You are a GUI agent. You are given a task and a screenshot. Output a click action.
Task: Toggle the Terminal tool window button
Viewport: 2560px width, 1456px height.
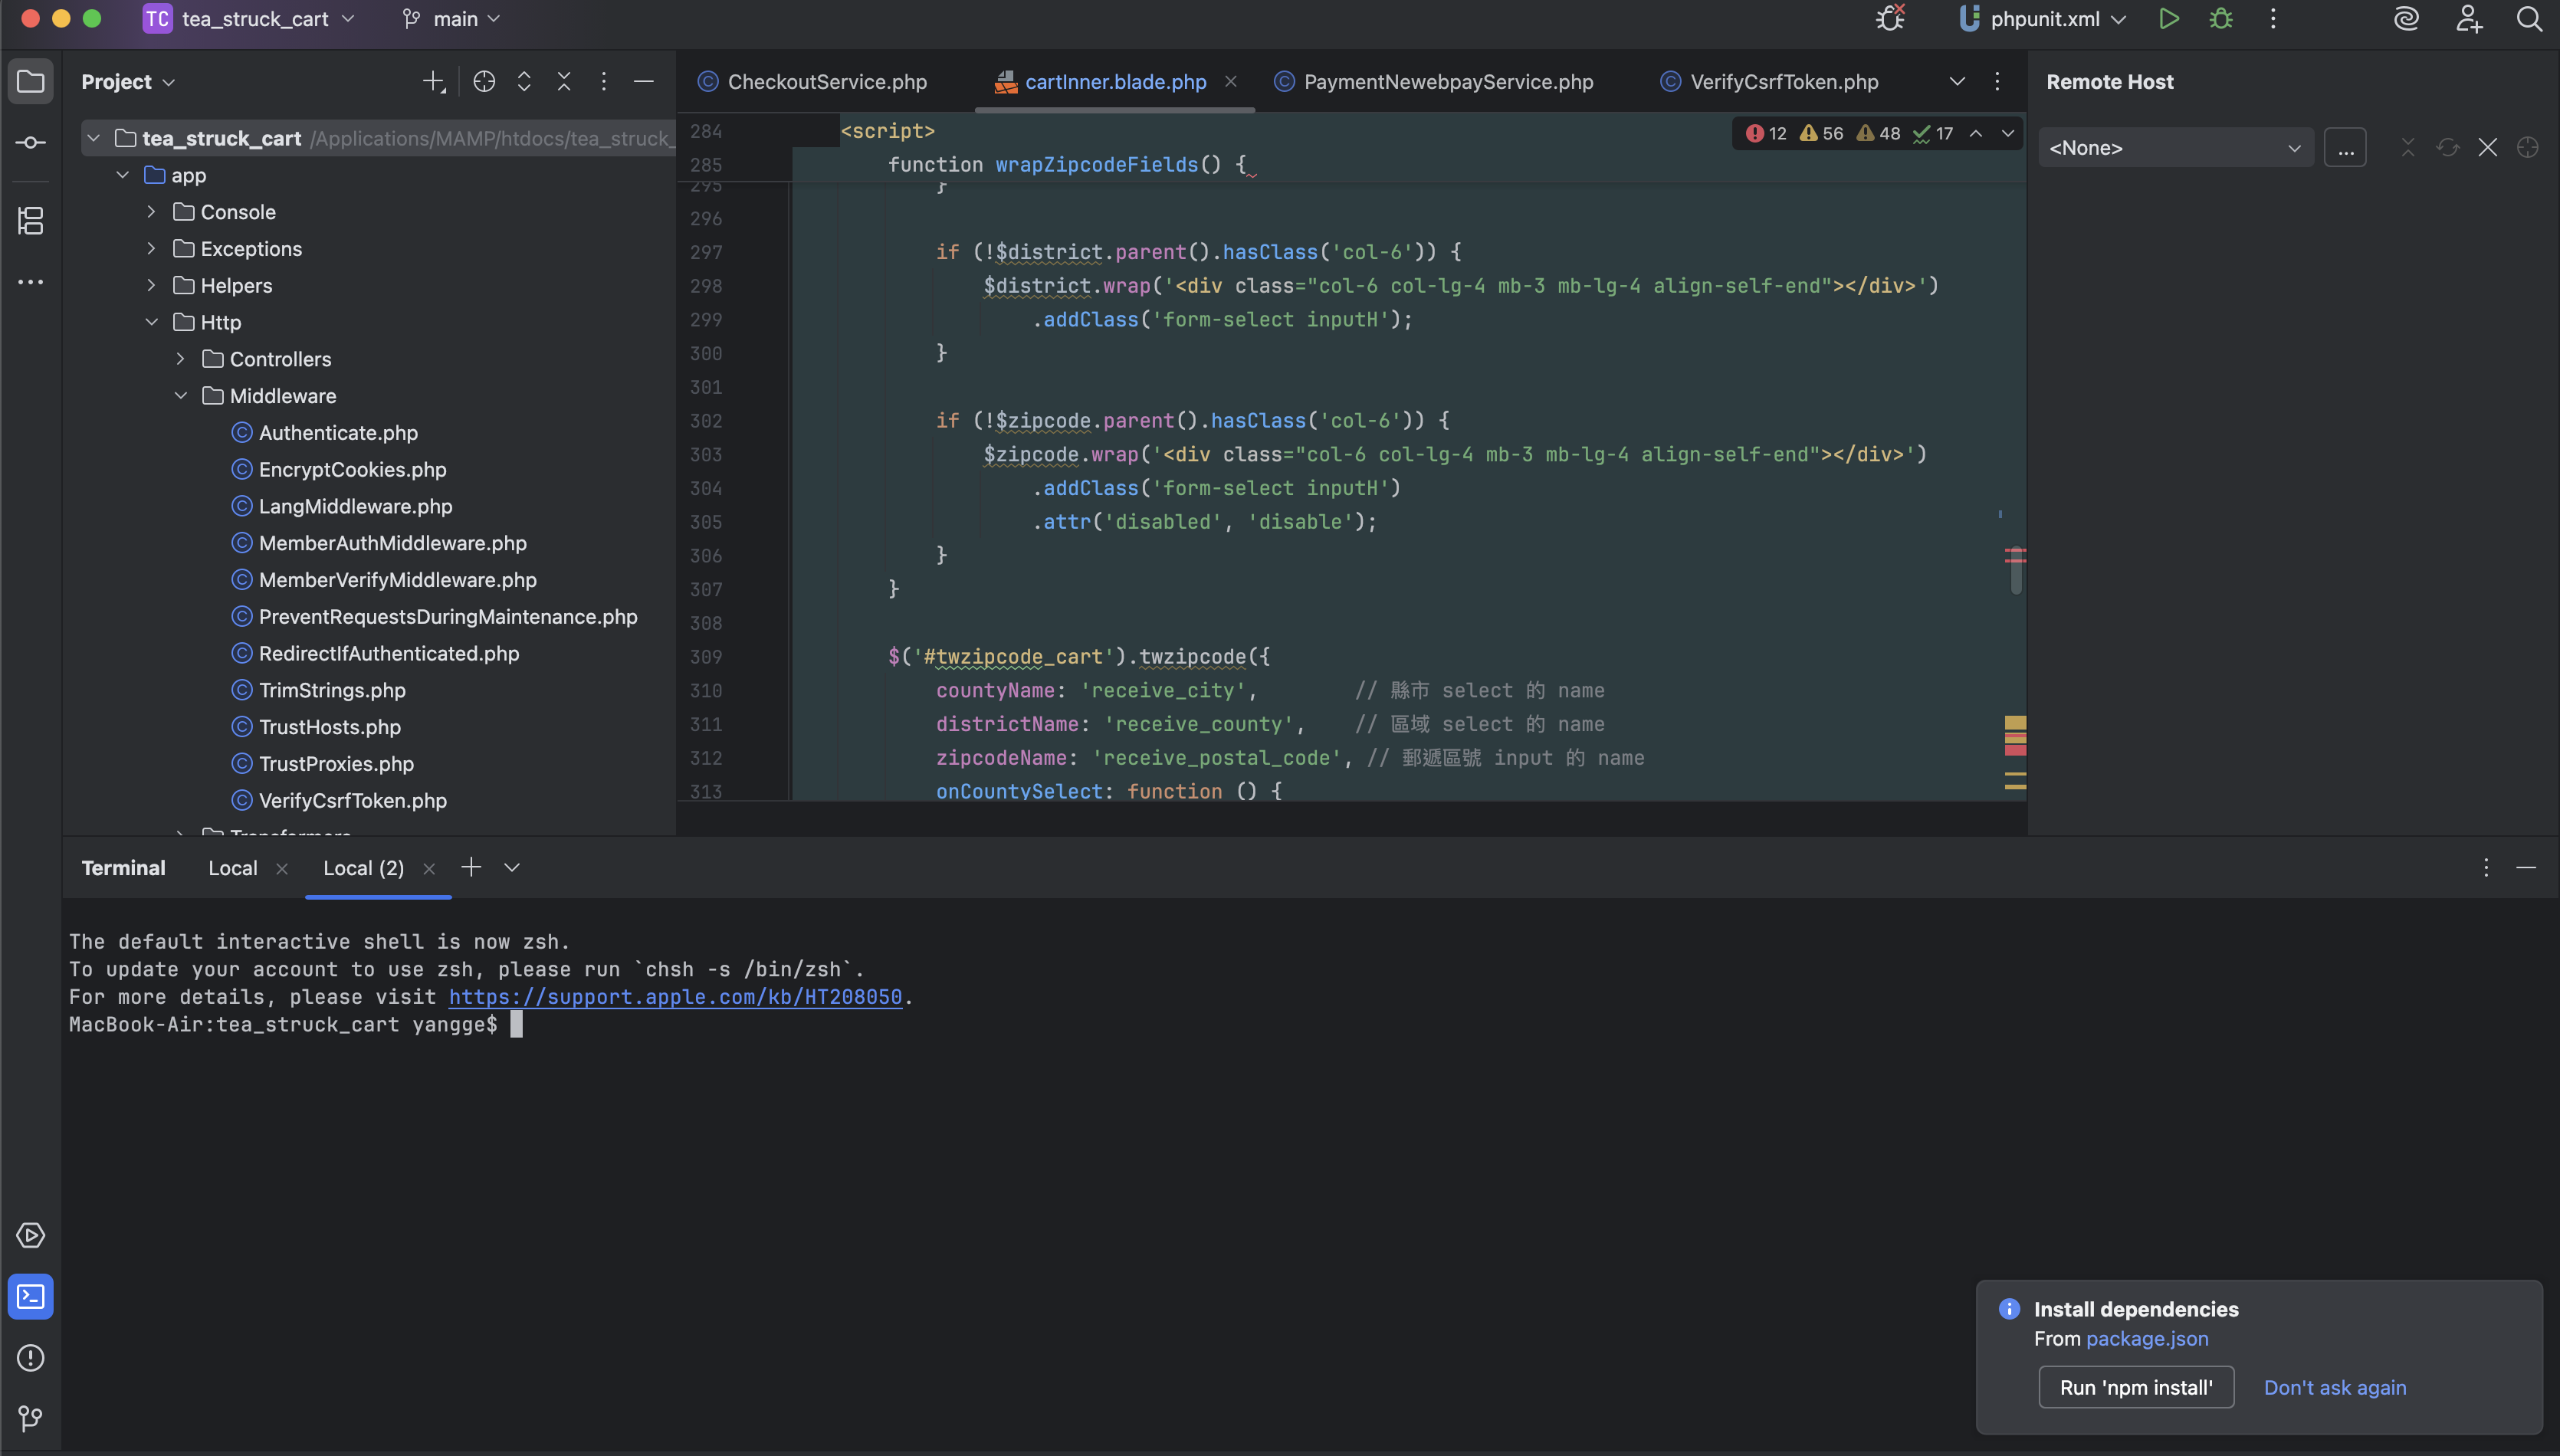(30, 1297)
